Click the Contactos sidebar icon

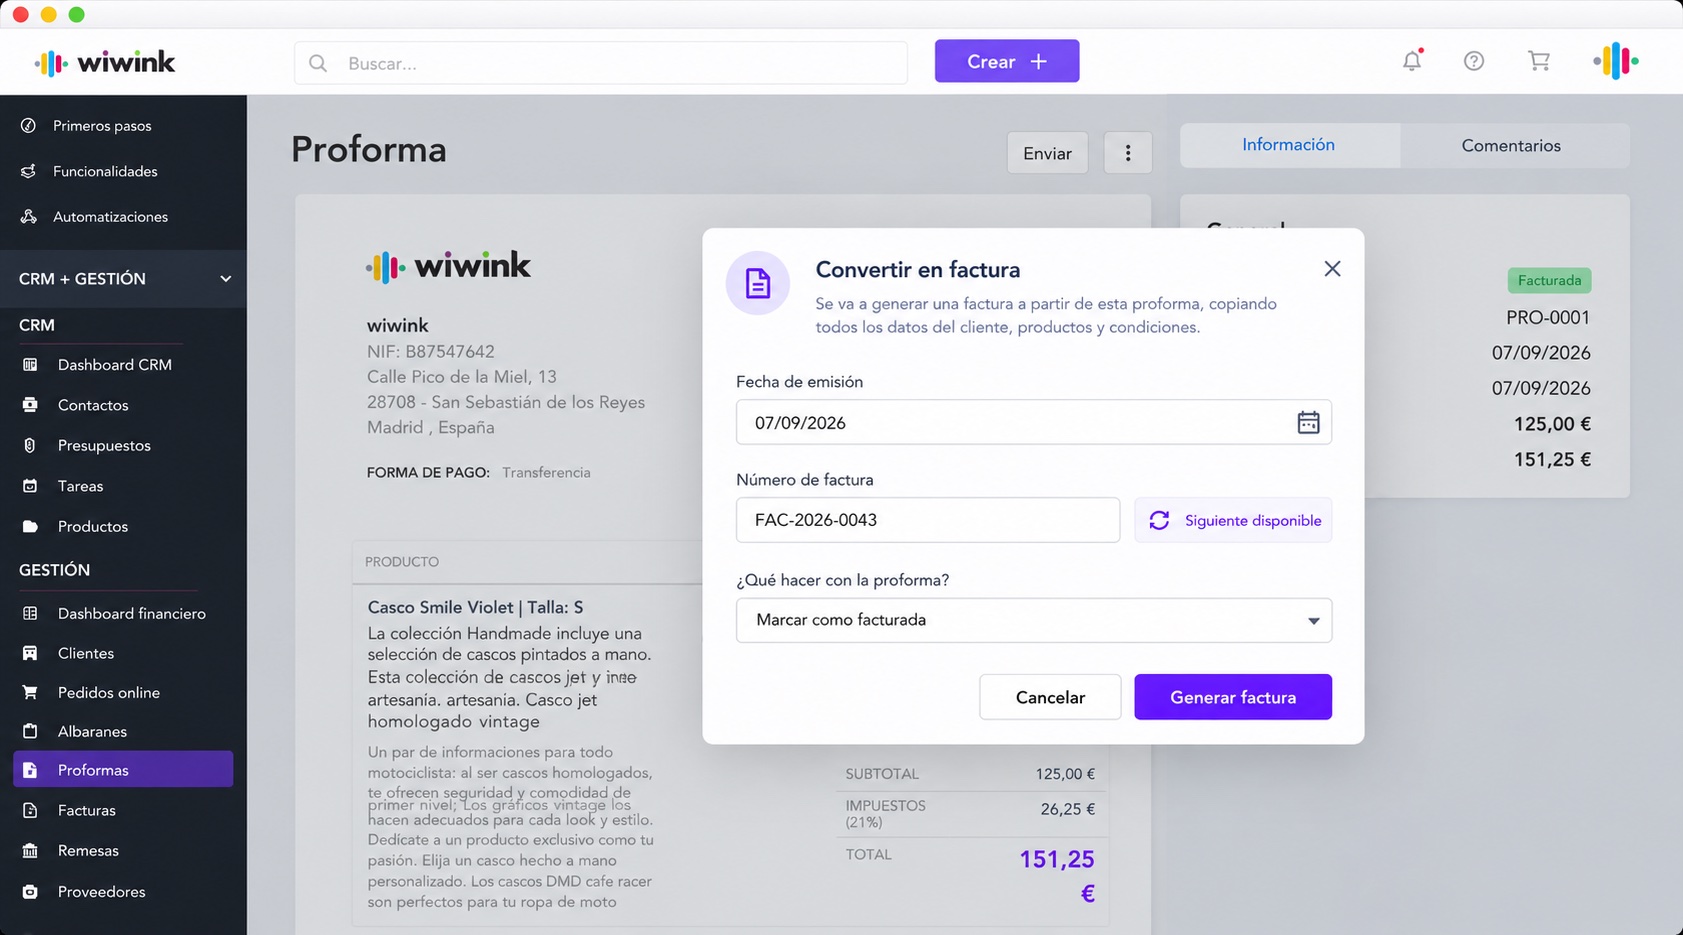[x=30, y=405]
